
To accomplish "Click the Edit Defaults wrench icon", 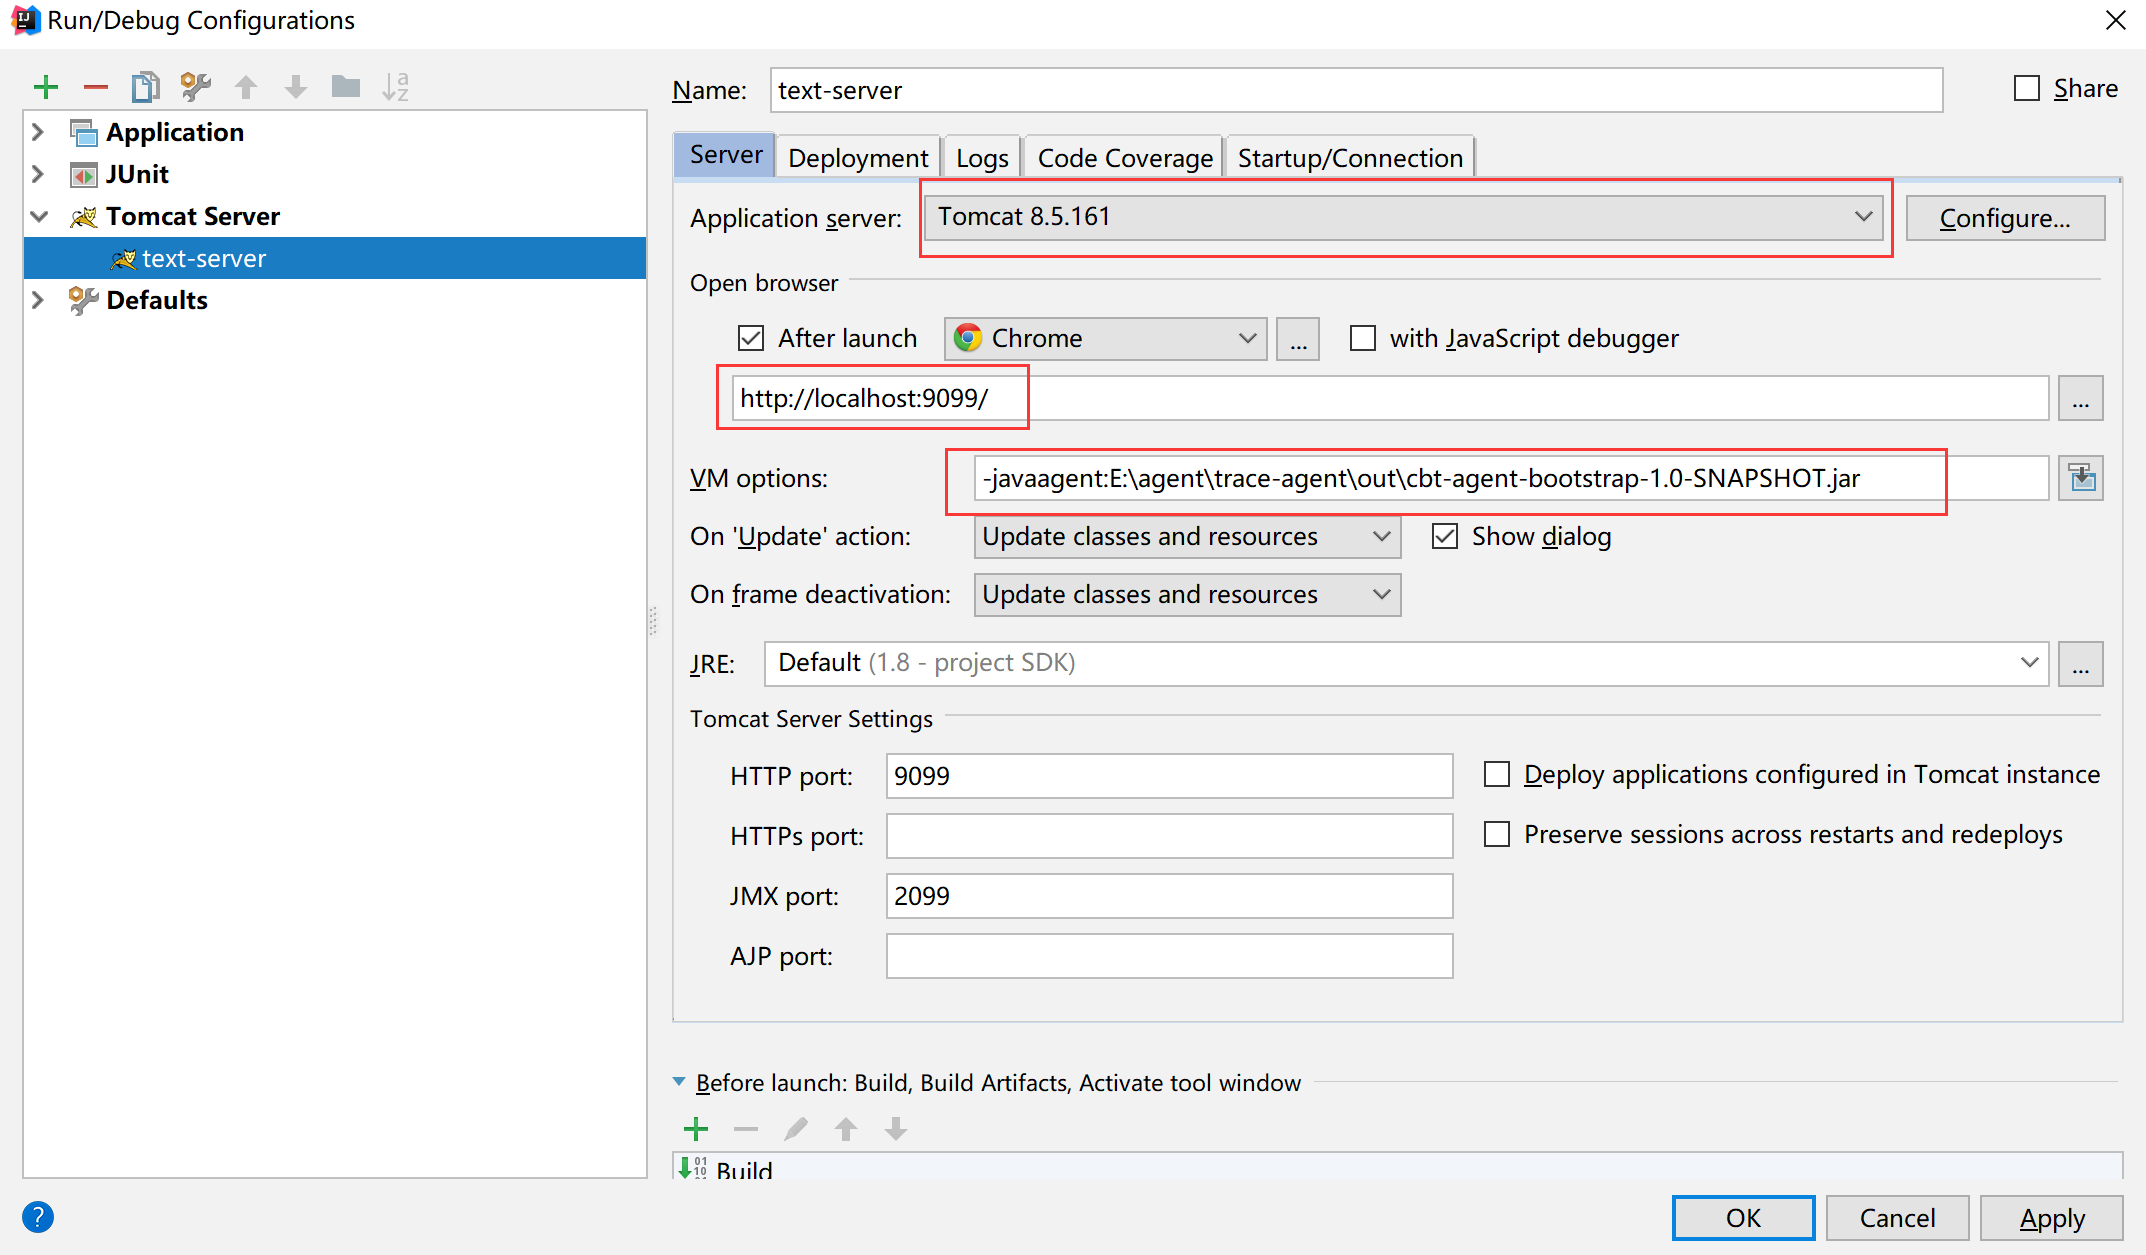I will click(x=195, y=88).
